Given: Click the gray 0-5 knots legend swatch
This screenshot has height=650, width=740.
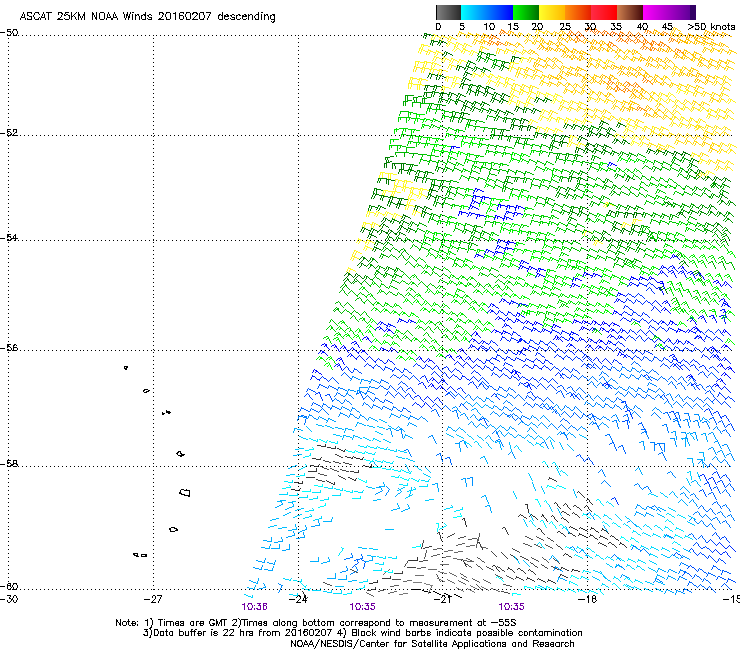Looking at the screenshot, I should (x=449, y=12).
